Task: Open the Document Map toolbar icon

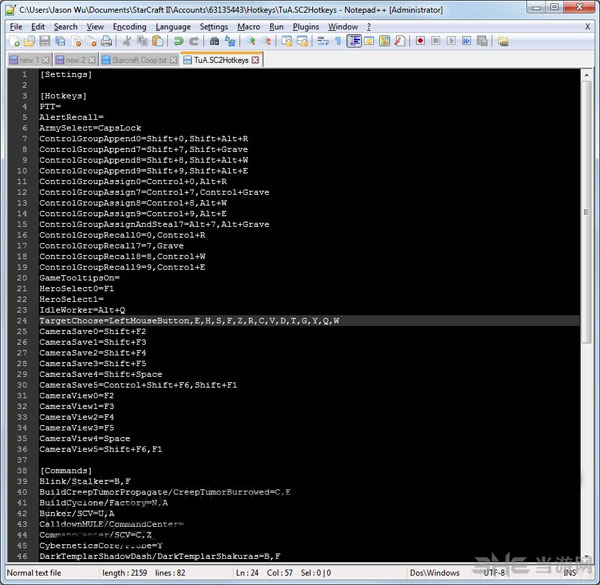Action: click(x=385, y=41)
